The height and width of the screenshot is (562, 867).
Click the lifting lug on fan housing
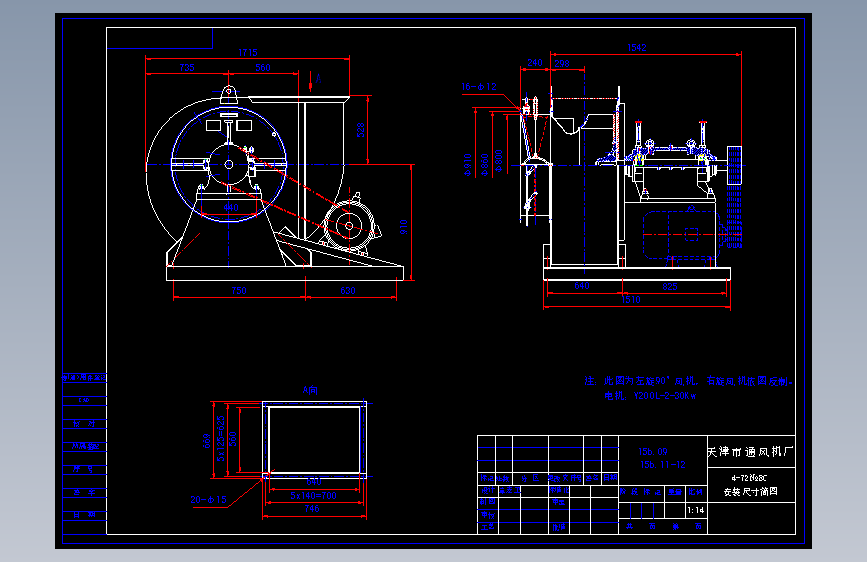pyautogui.click(x=229, y=95)
